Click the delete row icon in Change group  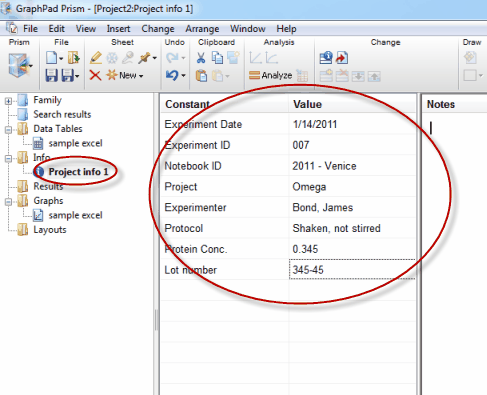(342, 76)
